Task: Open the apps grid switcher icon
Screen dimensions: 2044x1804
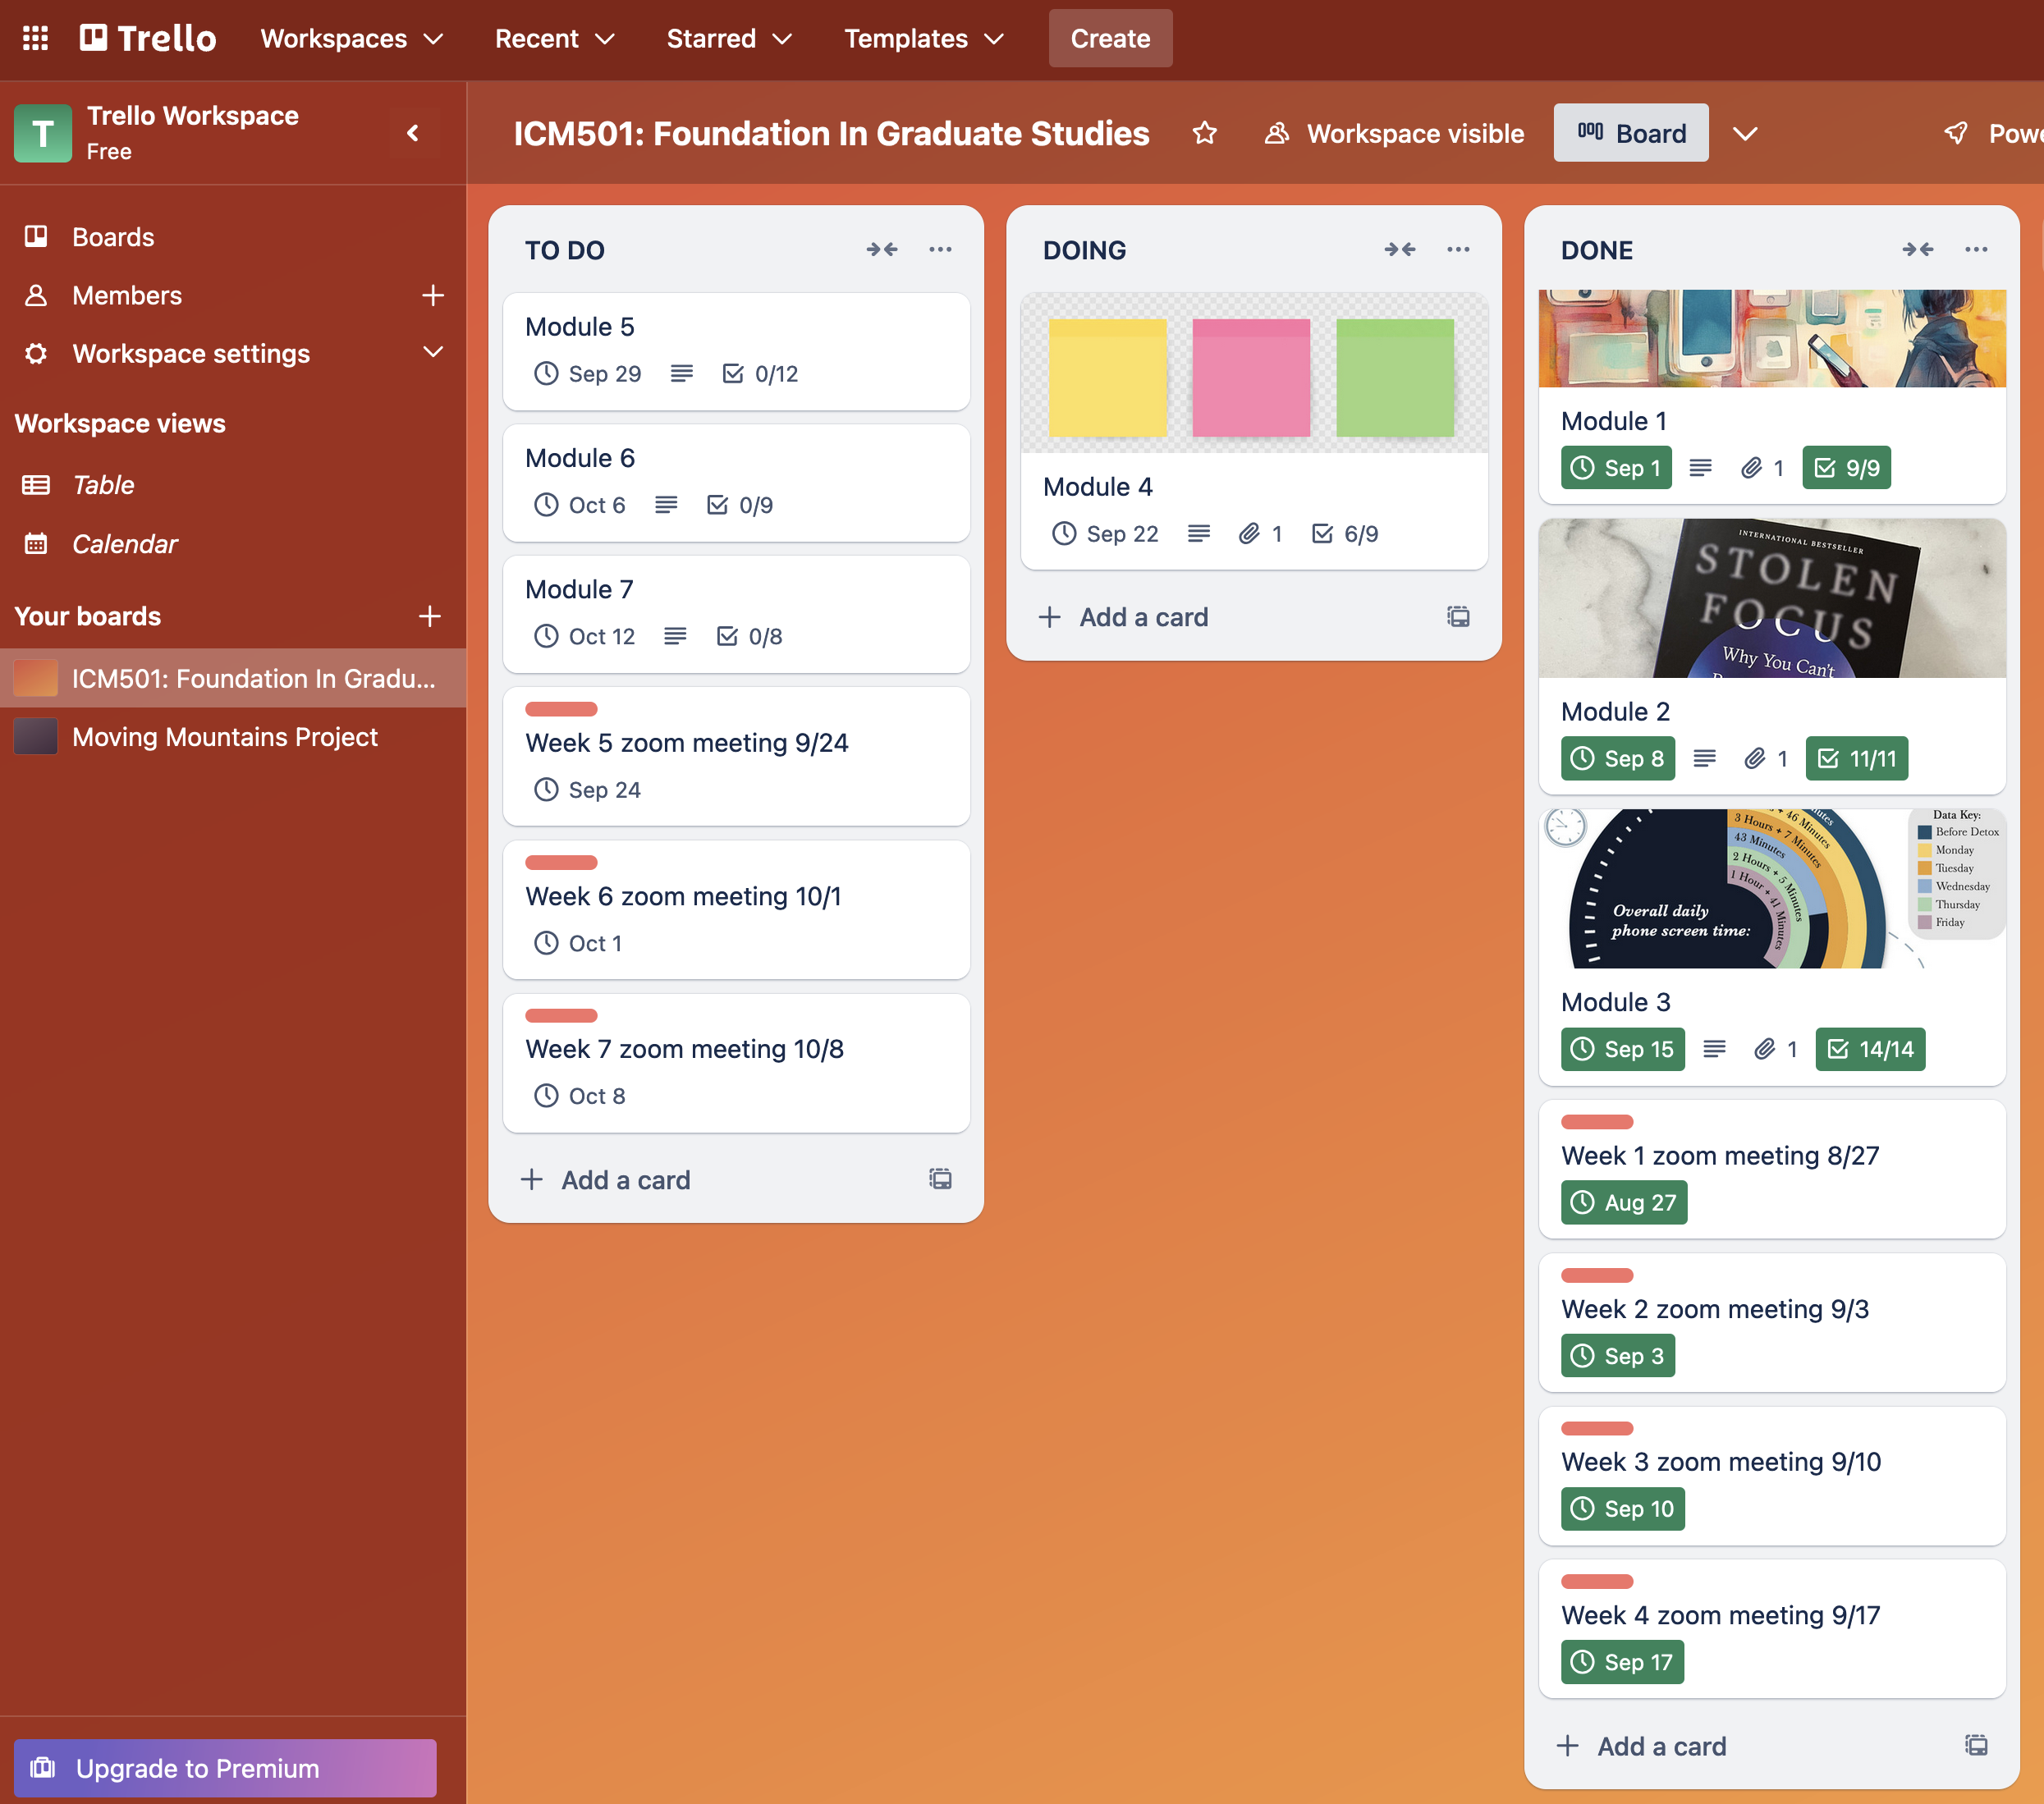Action: pyautogui.click(x=35, y=38)
